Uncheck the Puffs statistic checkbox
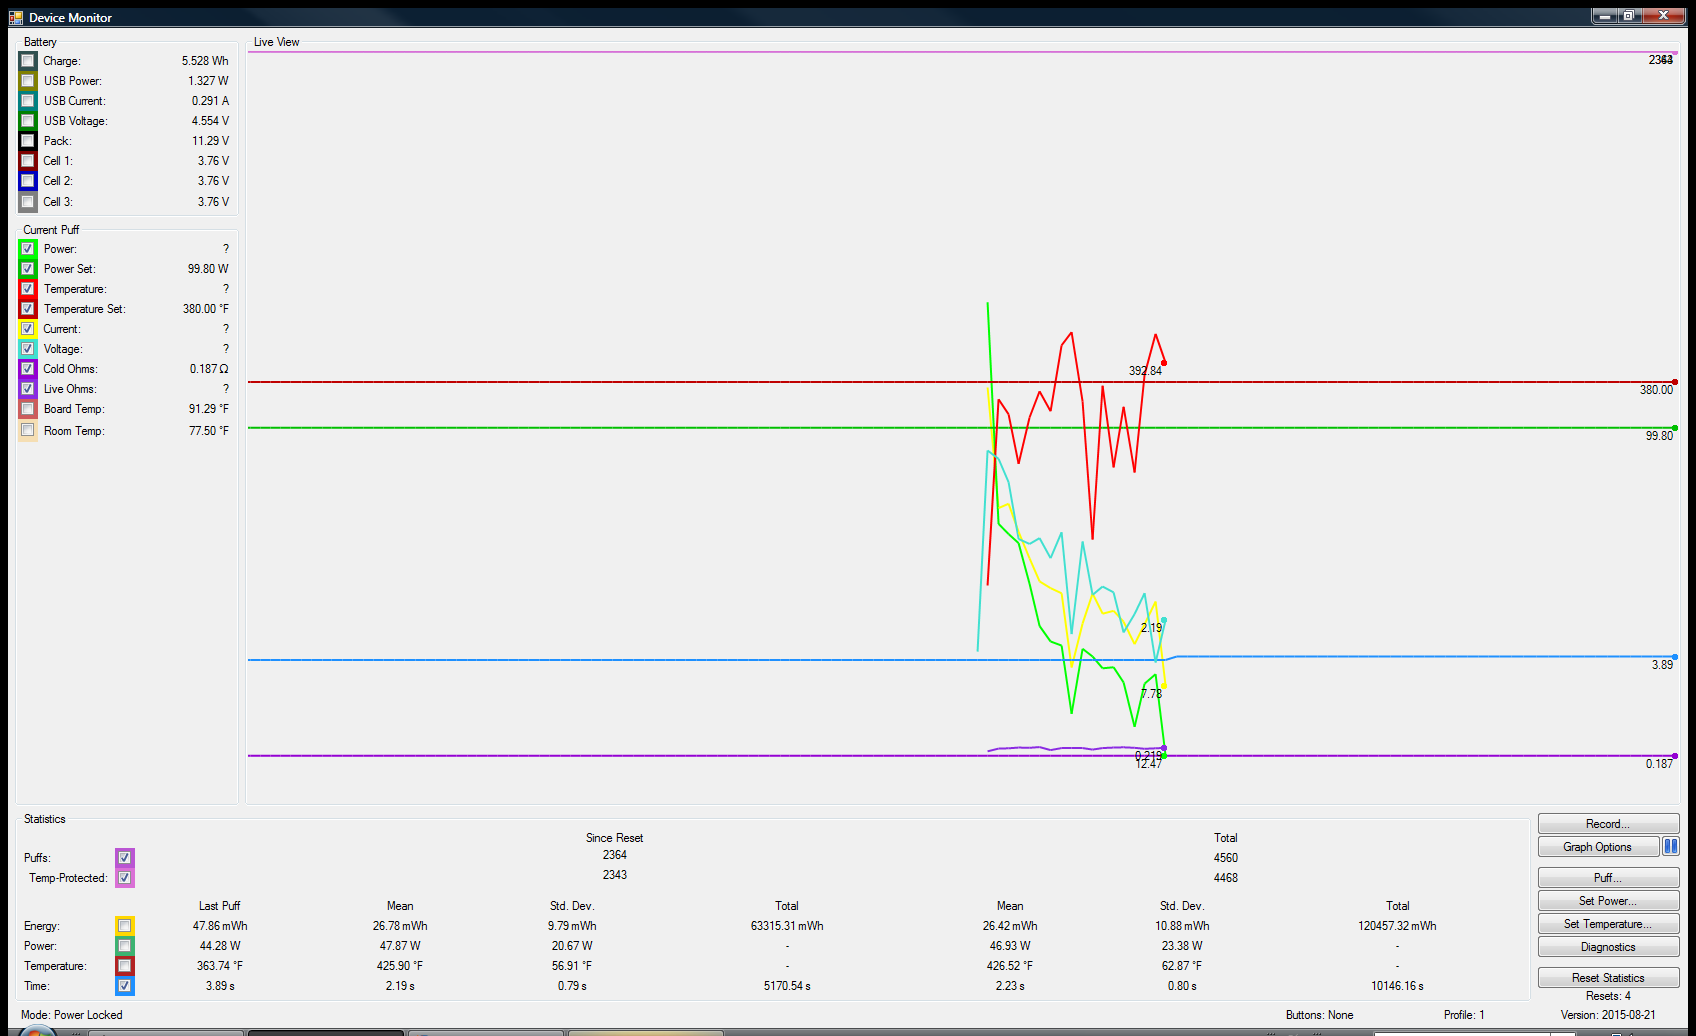 (x=125, y=858)
